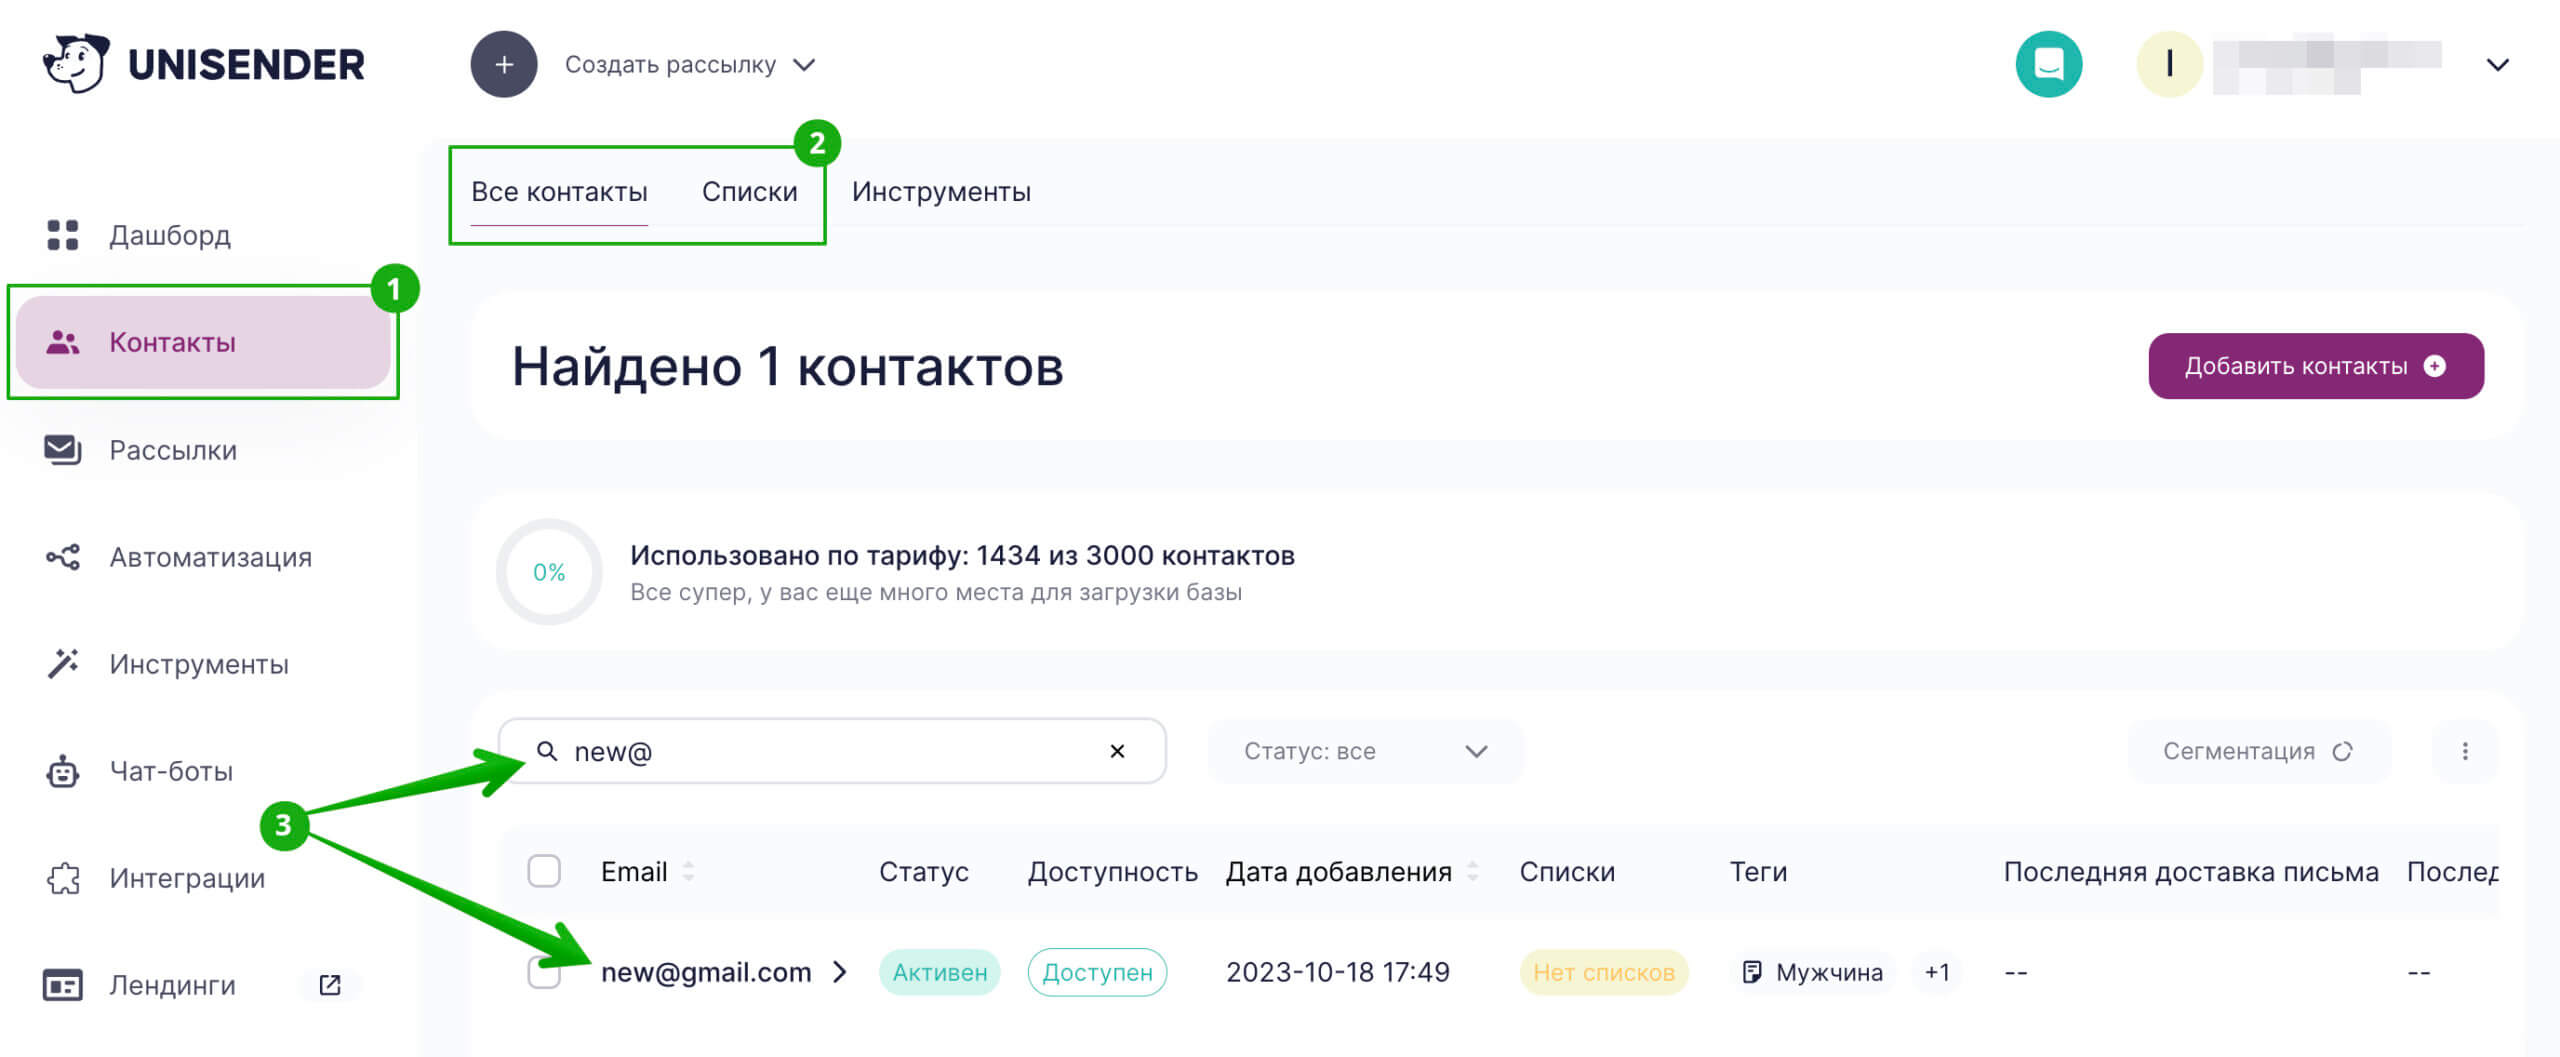Click the Нет списков badge
2560x1057 pixels.
click(x=1604, y=972)
